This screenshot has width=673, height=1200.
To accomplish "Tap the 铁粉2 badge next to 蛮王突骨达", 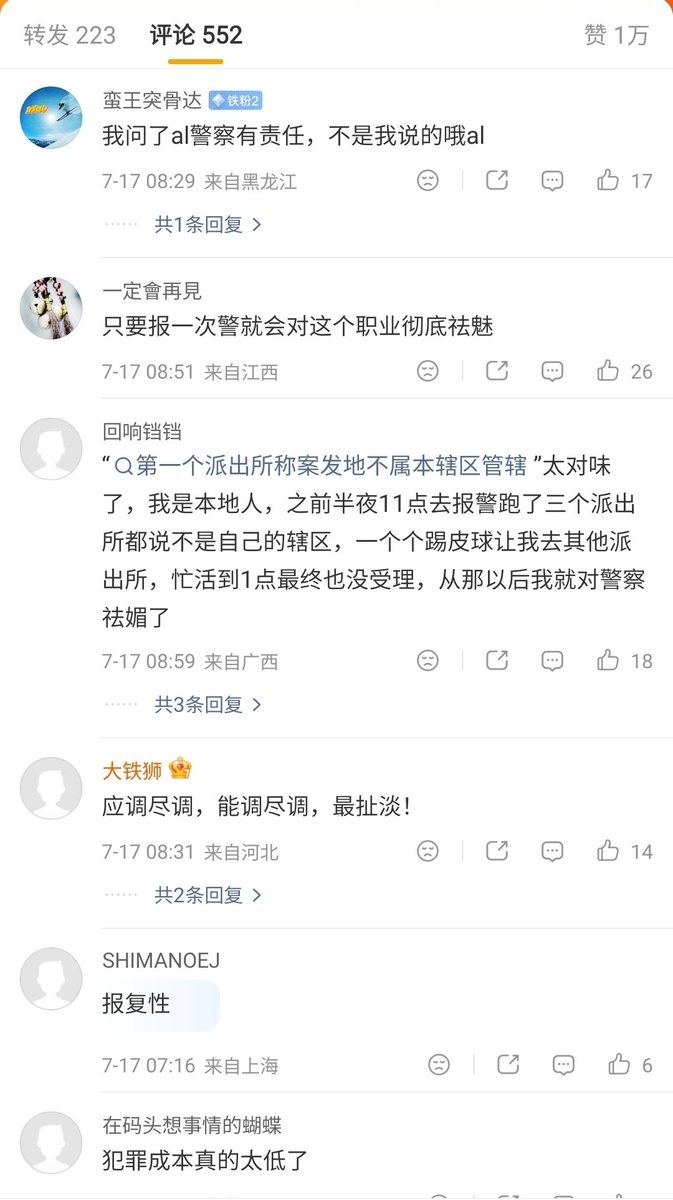I will (234, 101).
